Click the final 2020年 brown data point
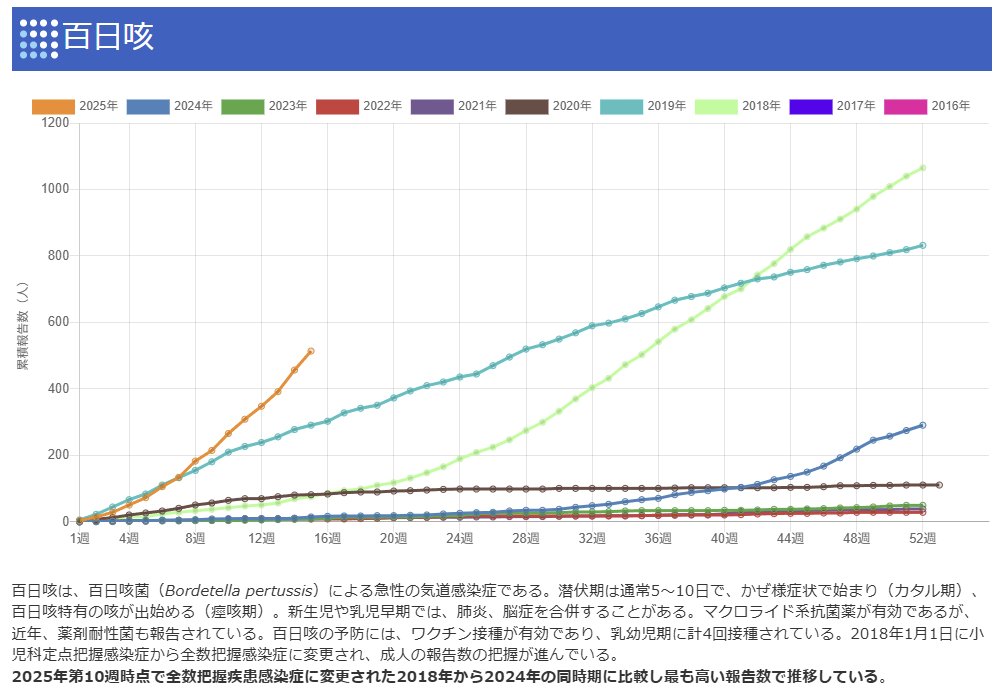Viewport: 1003px width, 700px height. pyautogui.click(x=939, y=485)
